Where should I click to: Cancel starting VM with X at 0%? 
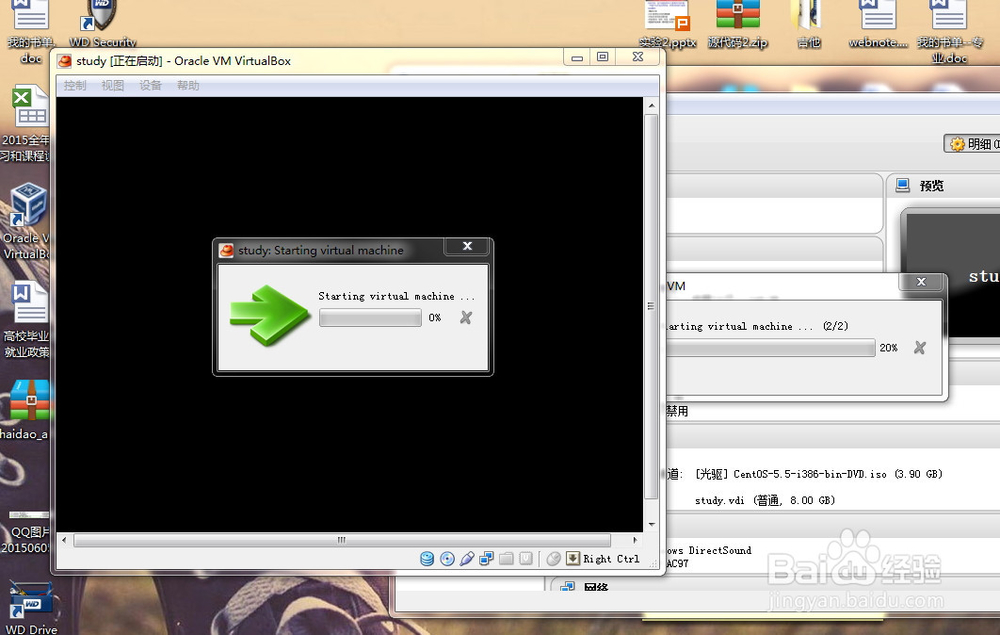(466, 318)
